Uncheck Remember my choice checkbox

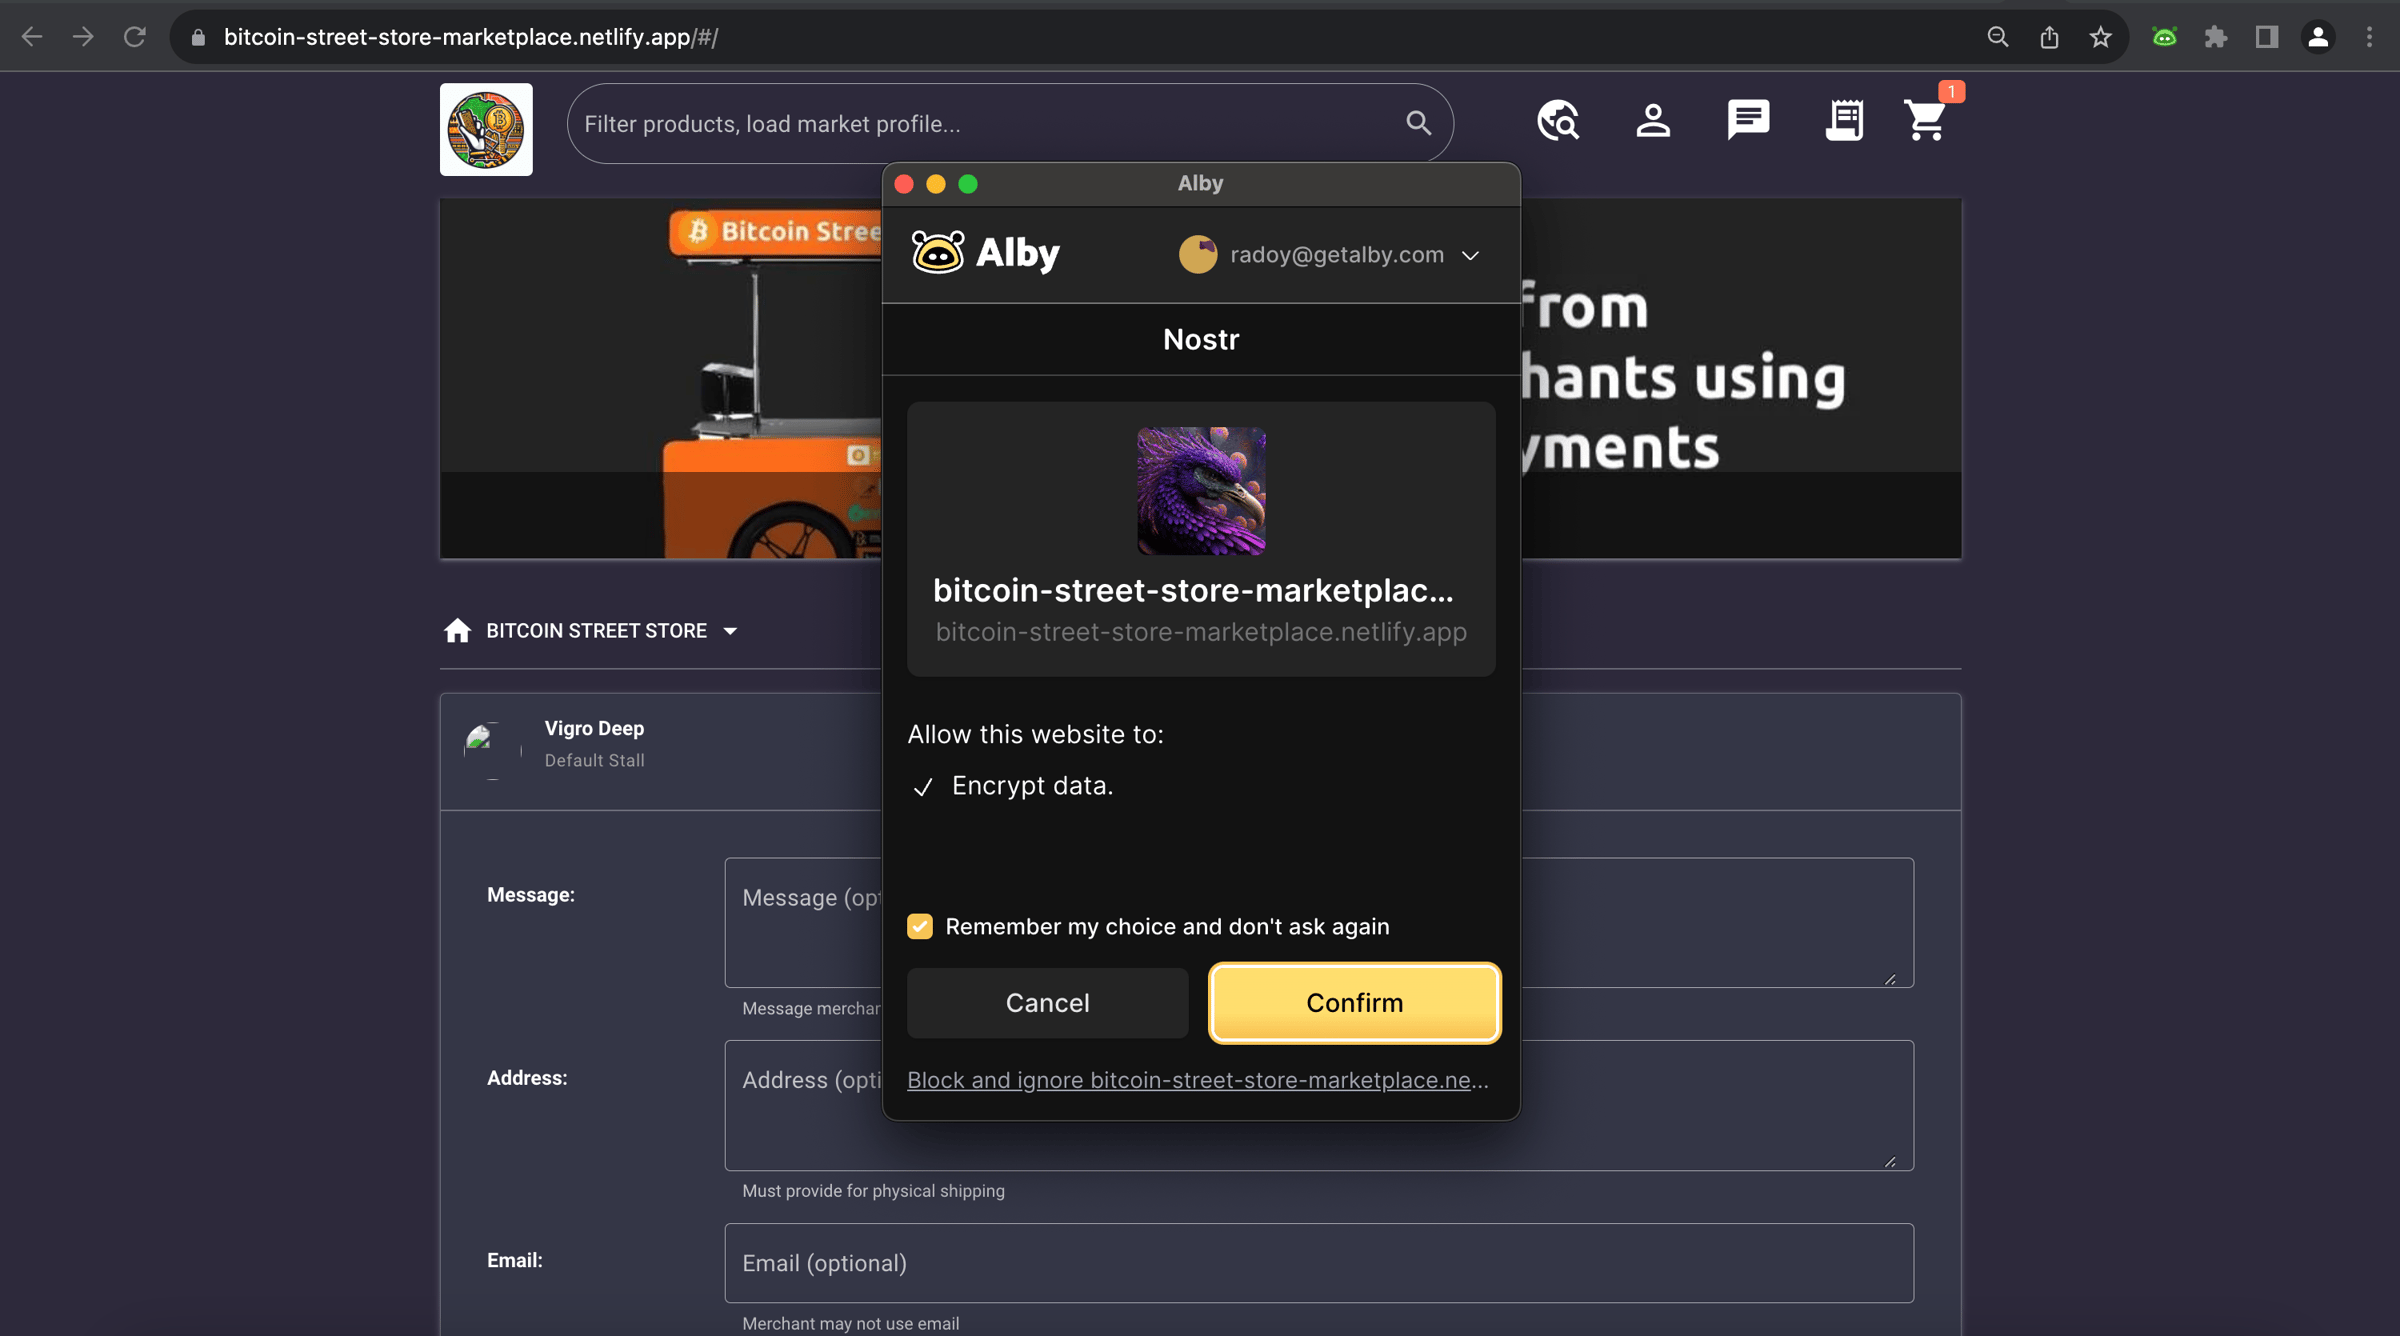[920, 926]
